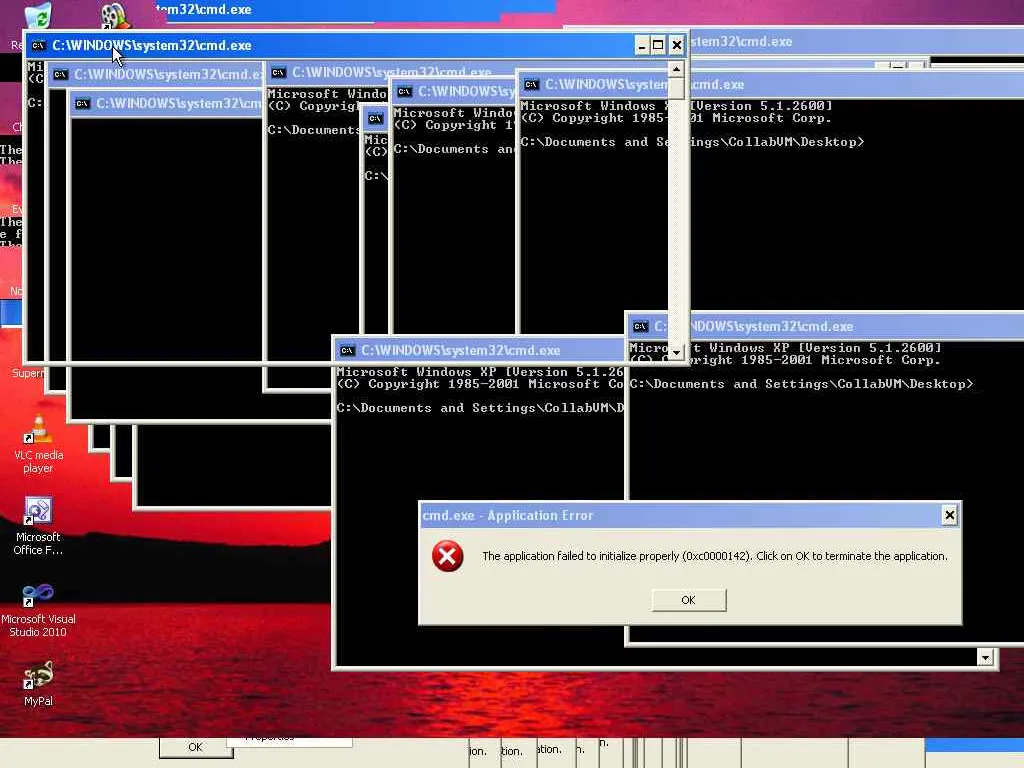This screenshot has width=1024, height=768.
Task: Open the Microsoft Office desktop shortcut
Action: coord(38,526)
